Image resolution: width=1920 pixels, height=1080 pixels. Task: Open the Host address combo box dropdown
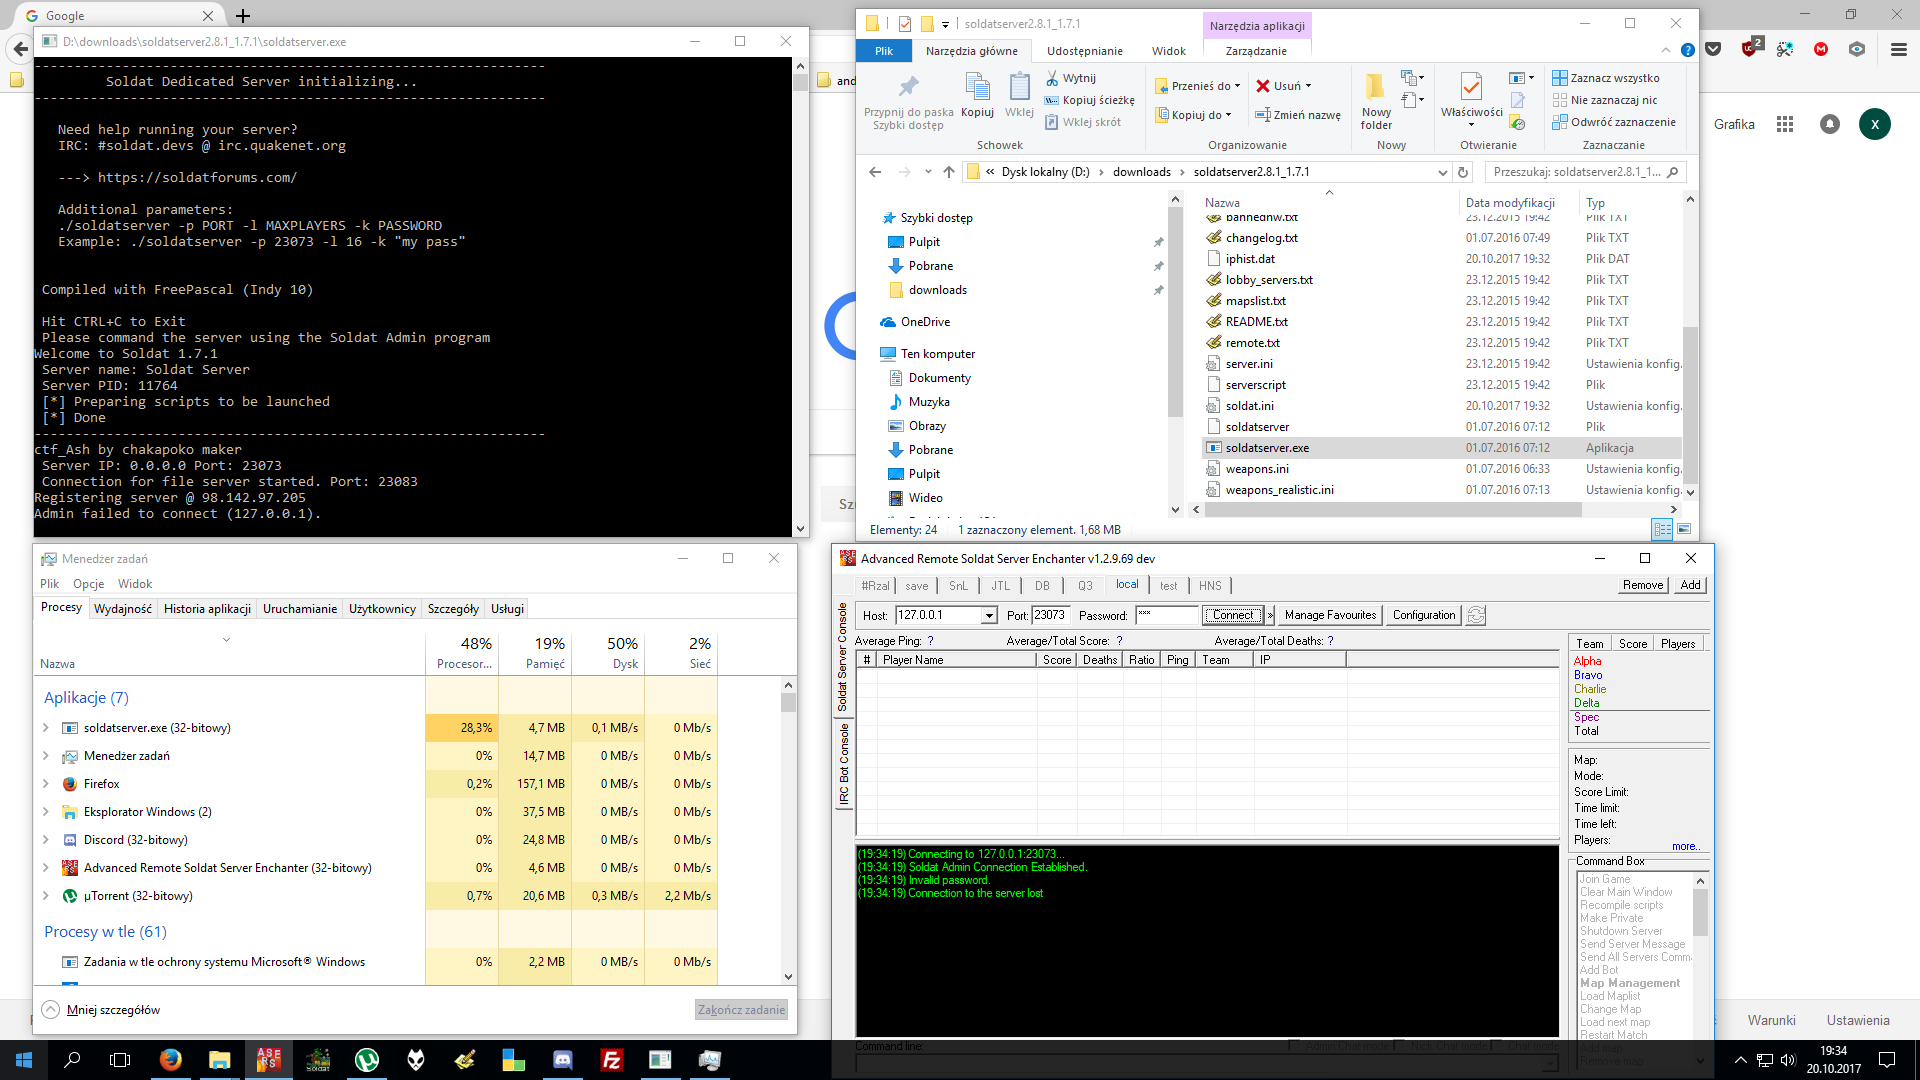click(989, 616)
